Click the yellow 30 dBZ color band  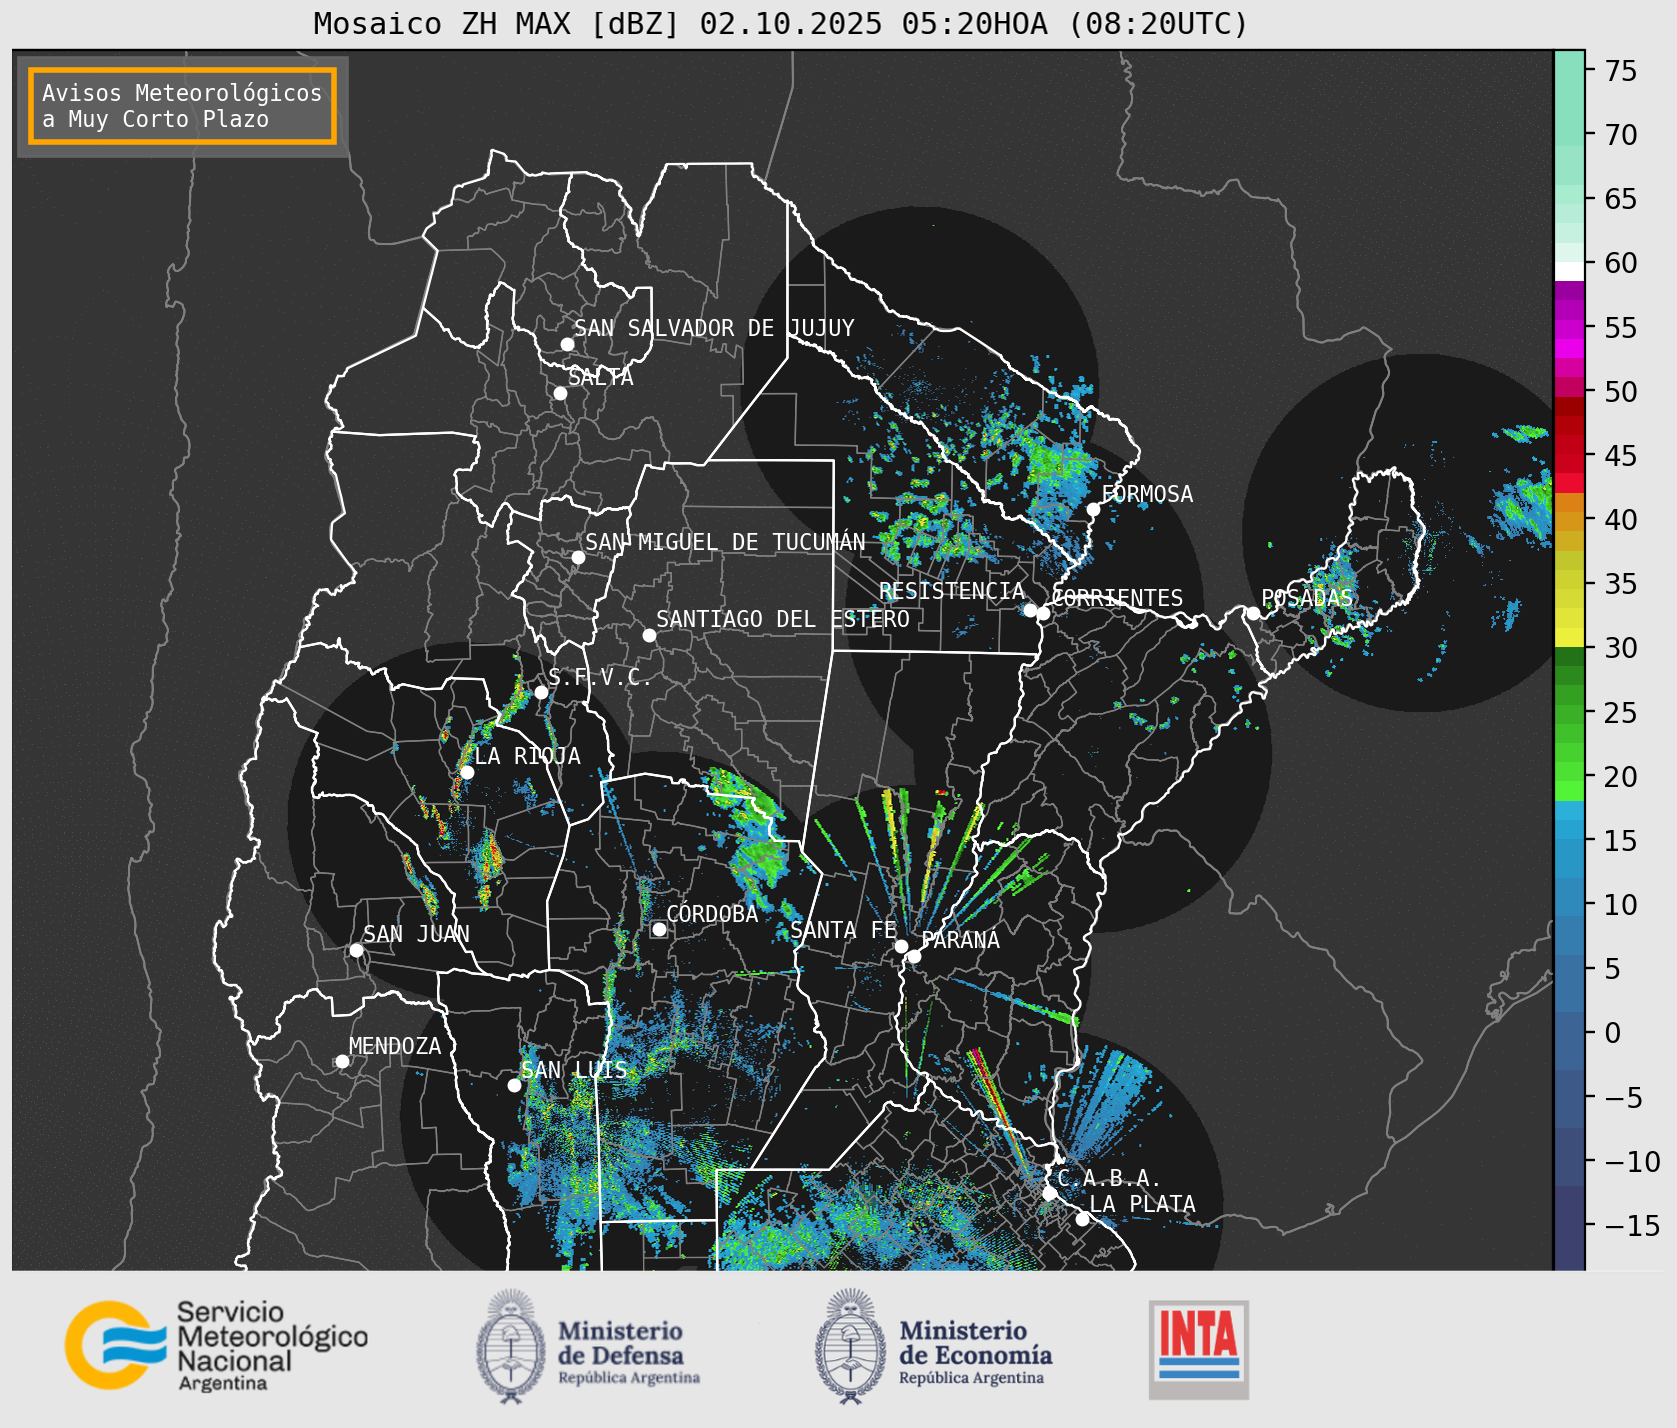click(x=1569, y=637)
